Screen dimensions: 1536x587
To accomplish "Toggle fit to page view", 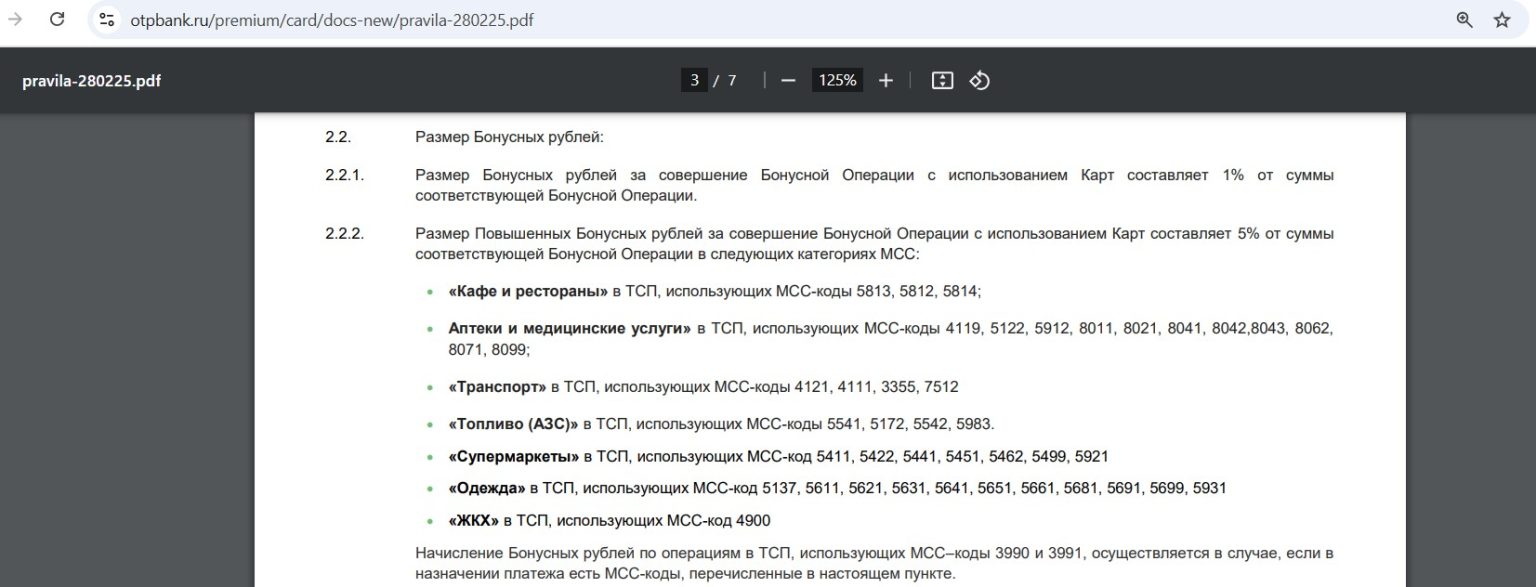I will 942,81.
